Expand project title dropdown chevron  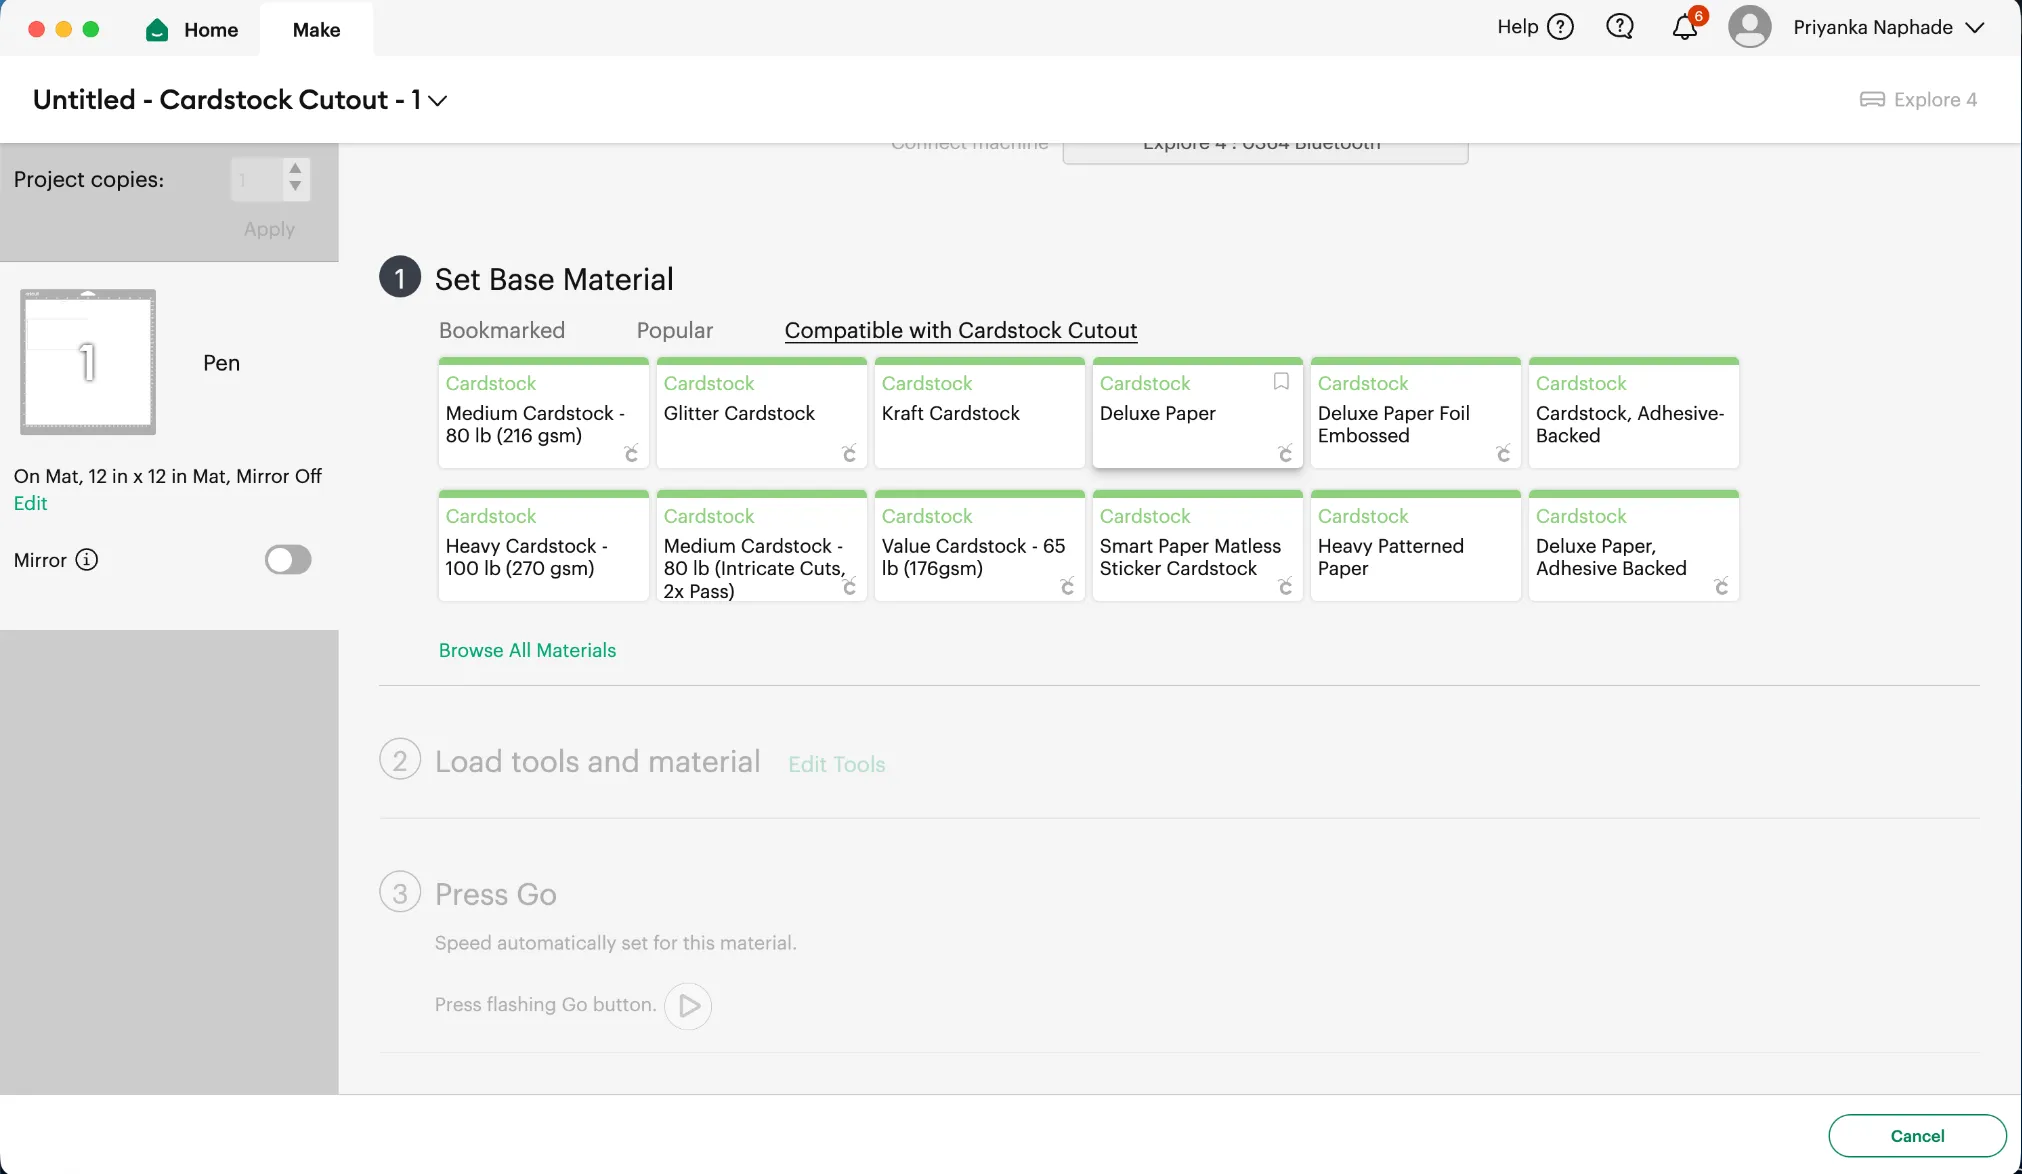point(437,100)
